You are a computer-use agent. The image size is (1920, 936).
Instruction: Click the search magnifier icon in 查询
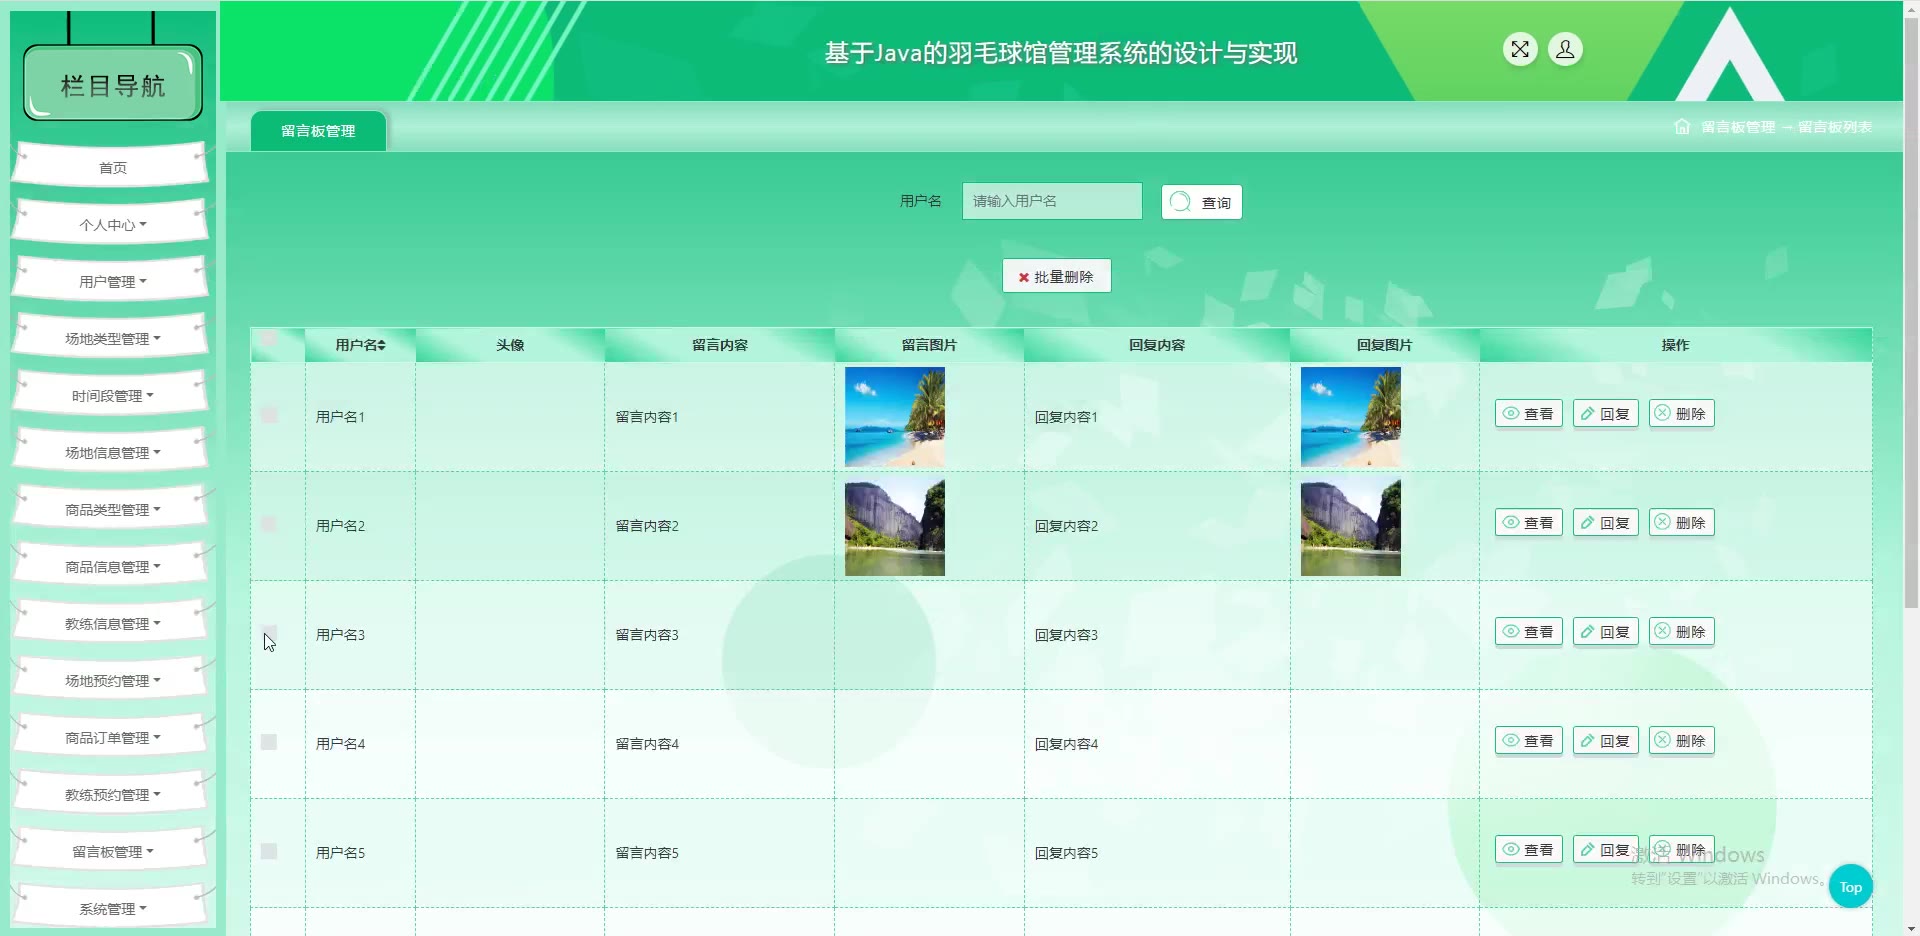1180,202
